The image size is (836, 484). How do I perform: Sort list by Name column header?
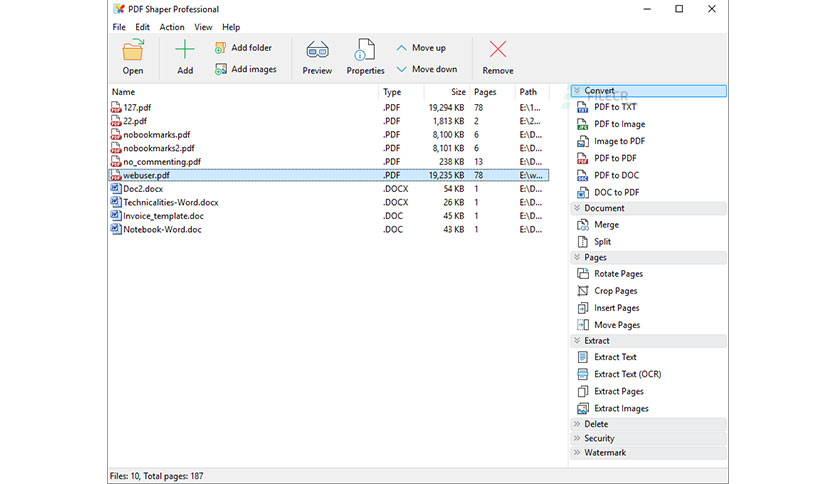[x=244, y=92]
